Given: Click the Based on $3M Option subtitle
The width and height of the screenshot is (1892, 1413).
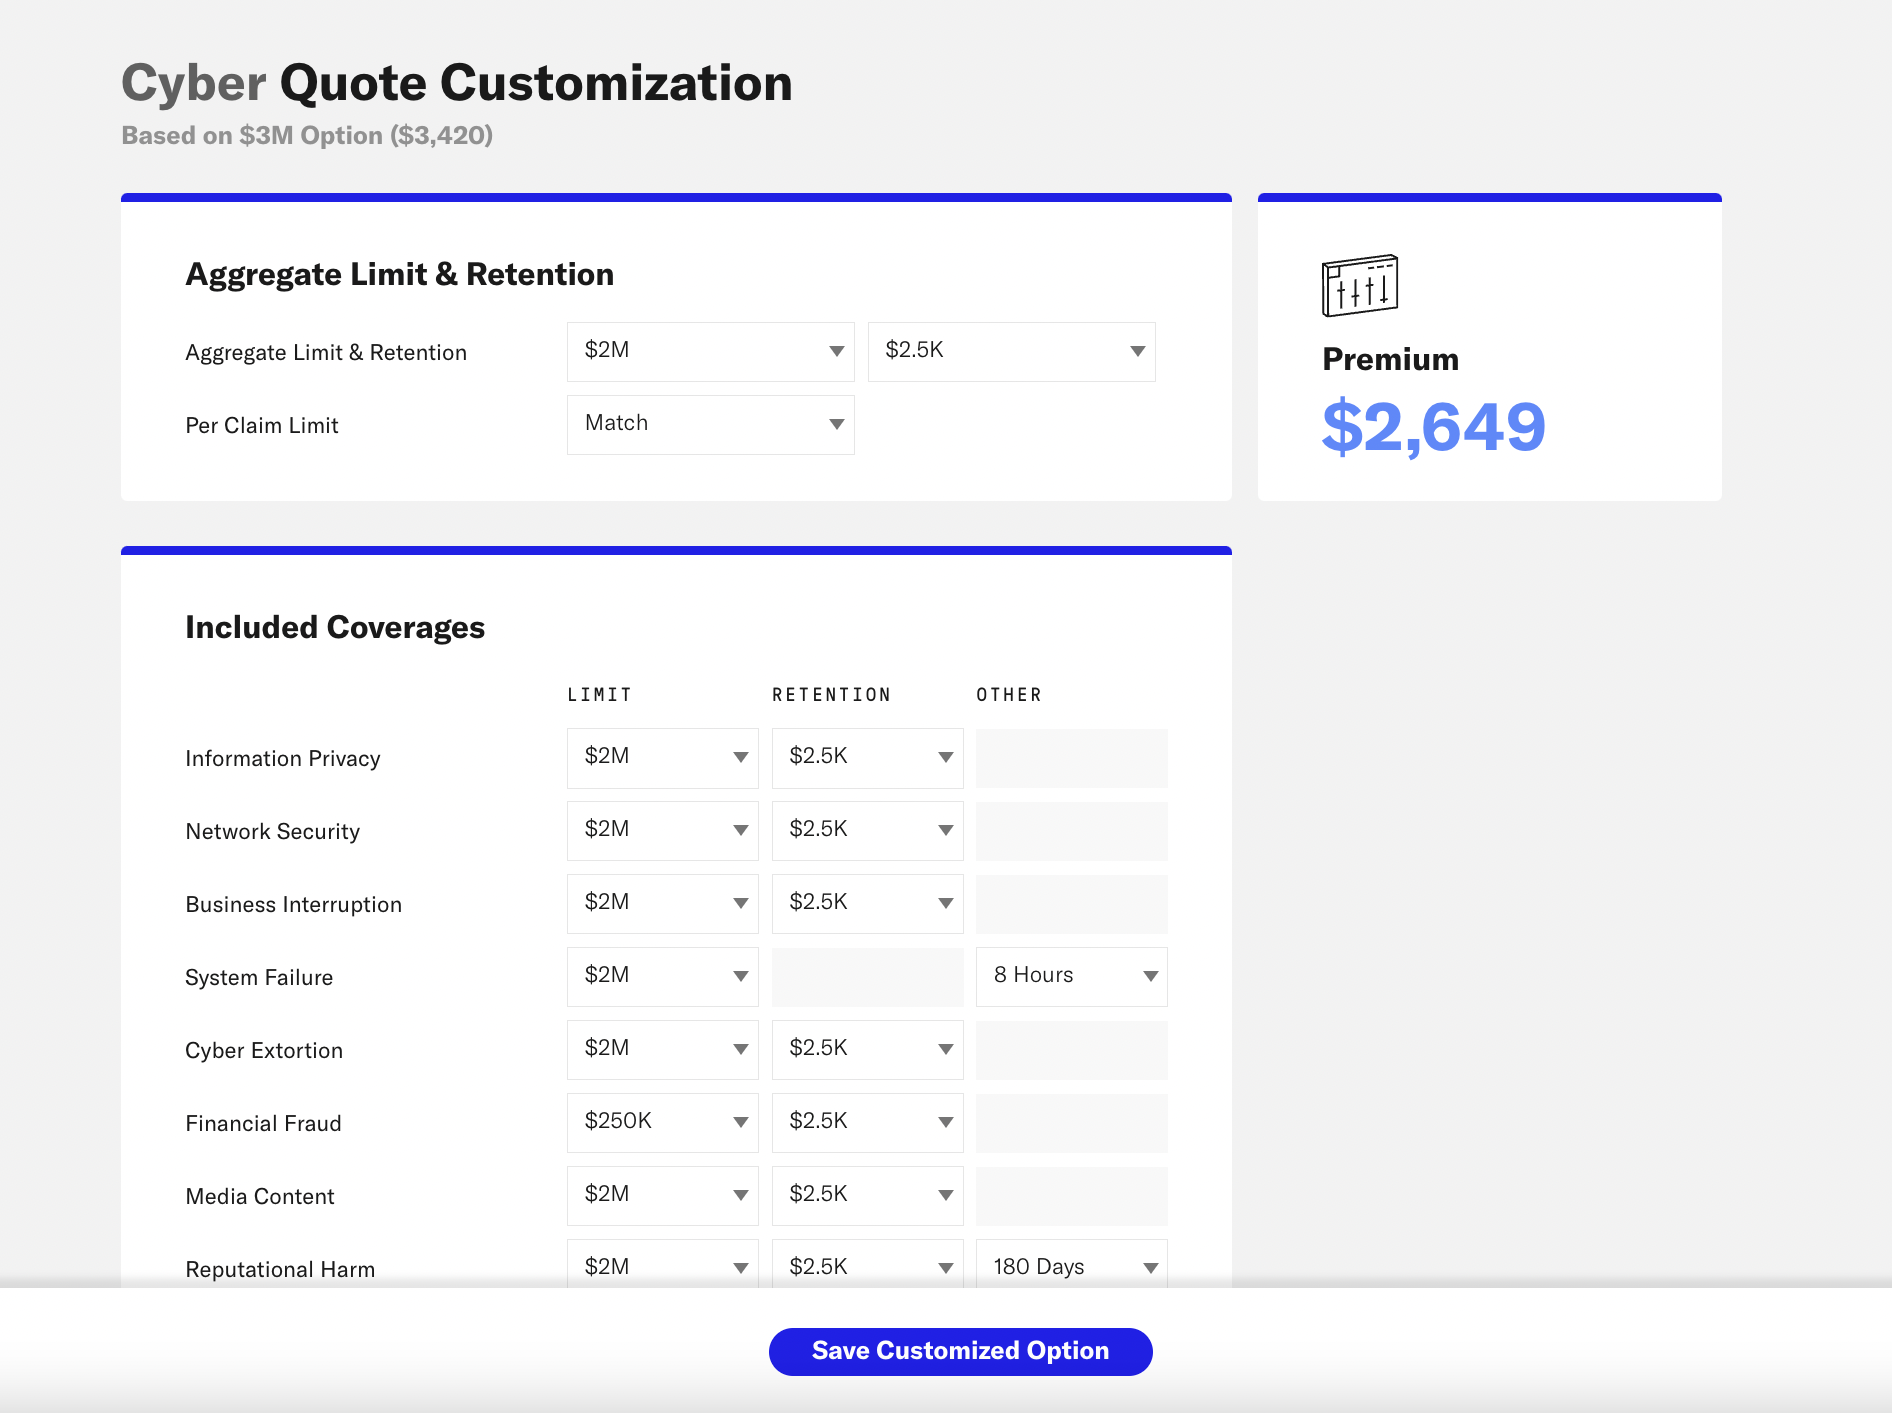Looking at the screenshot, I should pos(307,135).
